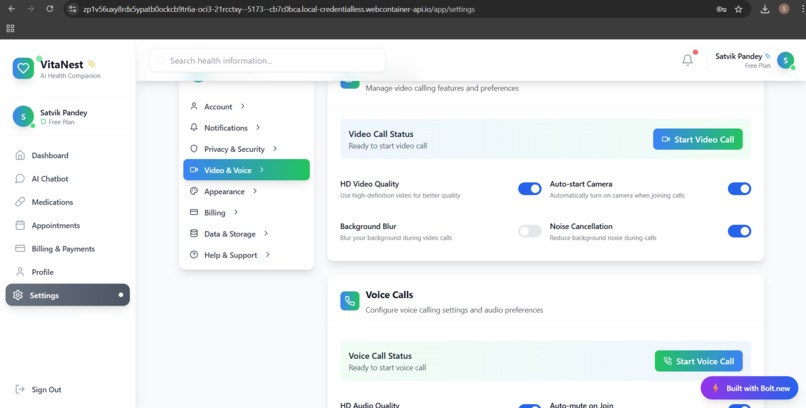Expand Account chevron arrow
This screenshot has width=806, height=408.
pyautogui.click(x=243, y=106)
